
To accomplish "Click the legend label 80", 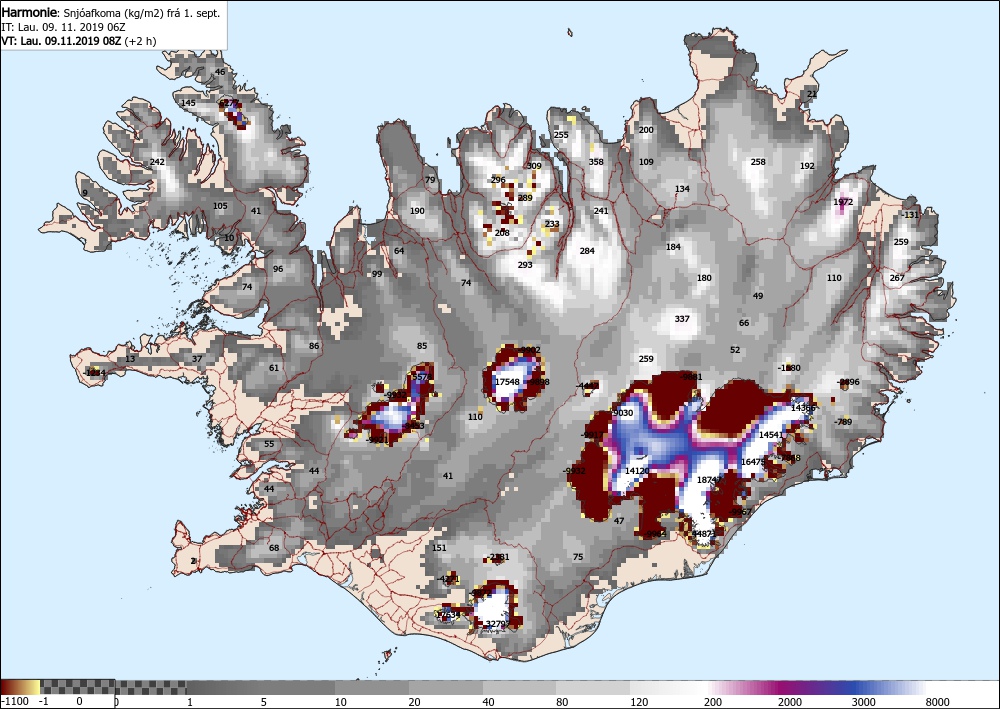I will point(562,702).
